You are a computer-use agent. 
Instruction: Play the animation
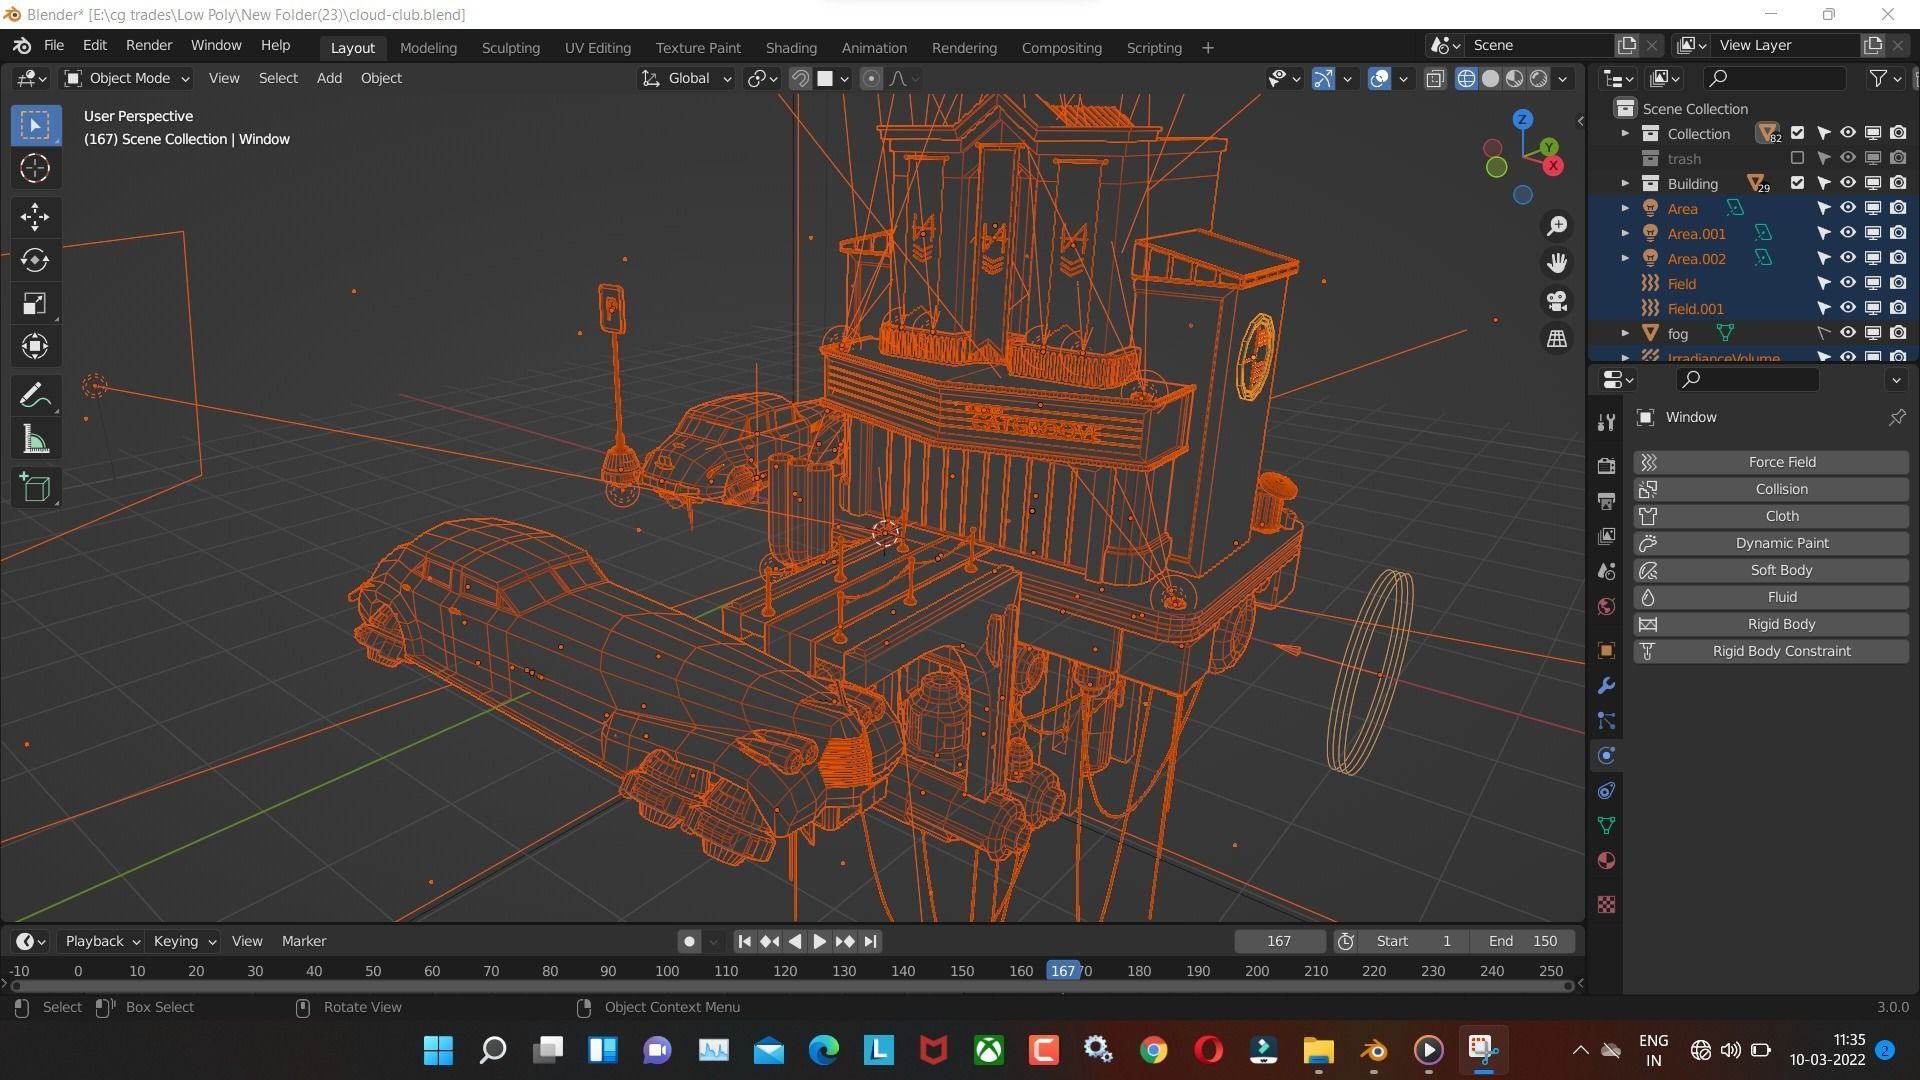pyautogui.click(x=819, y=941)
